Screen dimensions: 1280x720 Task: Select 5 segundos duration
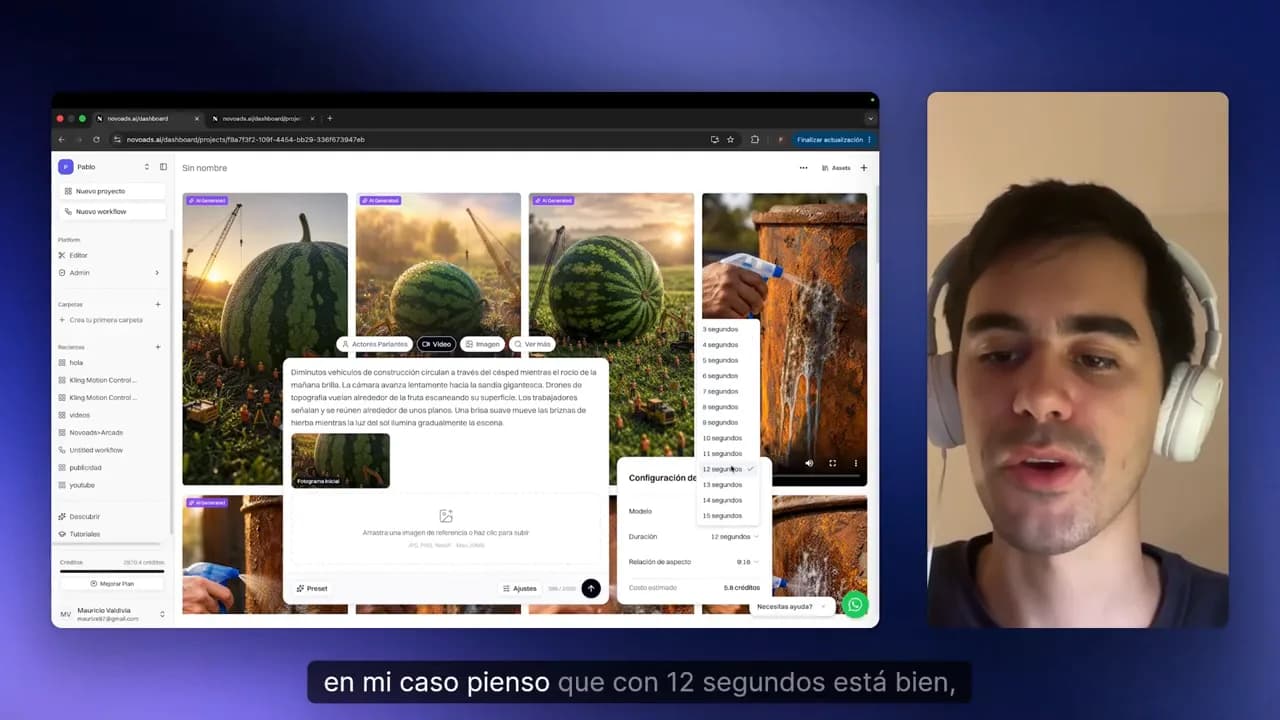point(728,360)
